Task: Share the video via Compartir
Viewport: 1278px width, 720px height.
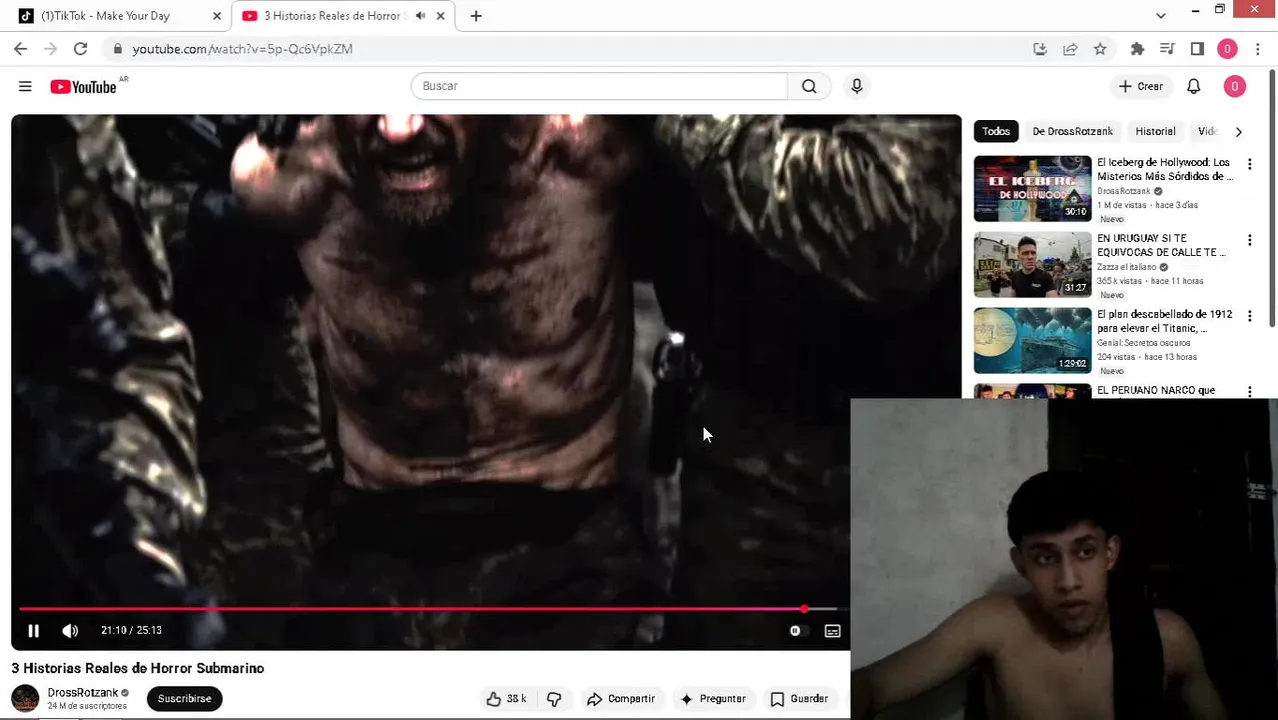Action: point(621,699)
